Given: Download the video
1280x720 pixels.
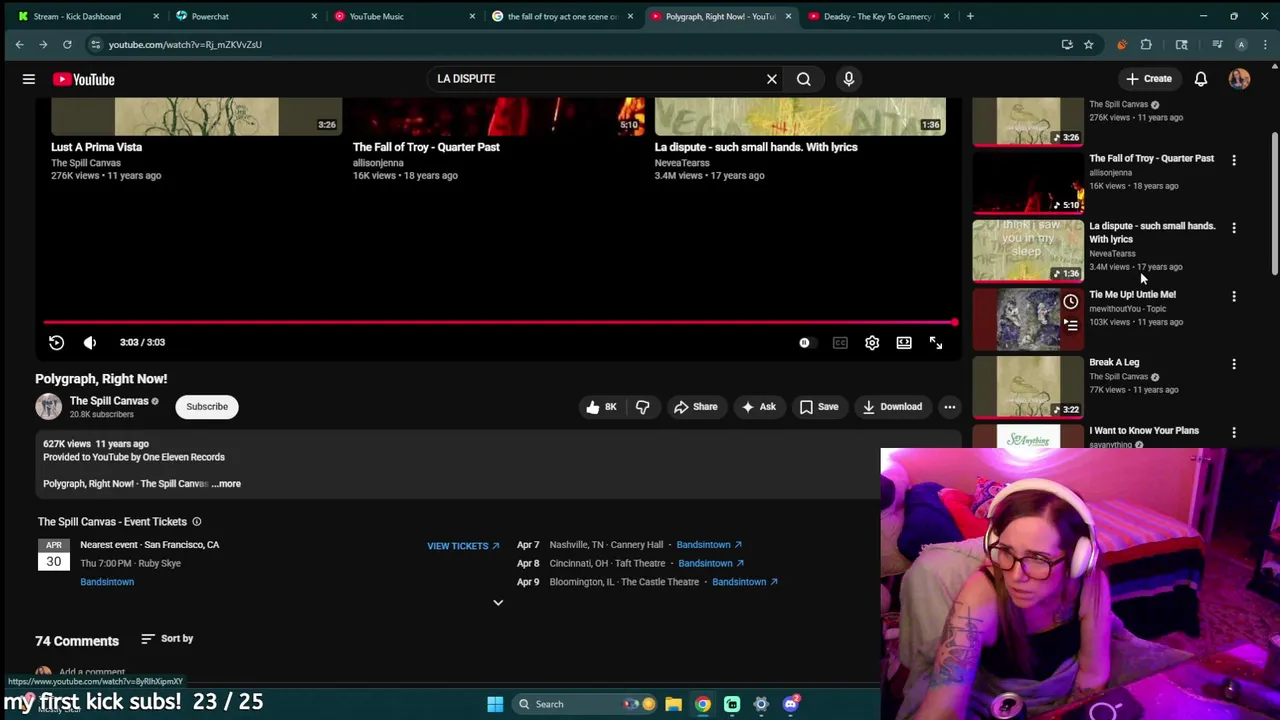Looking at the screenshot, I should point(892,407).
